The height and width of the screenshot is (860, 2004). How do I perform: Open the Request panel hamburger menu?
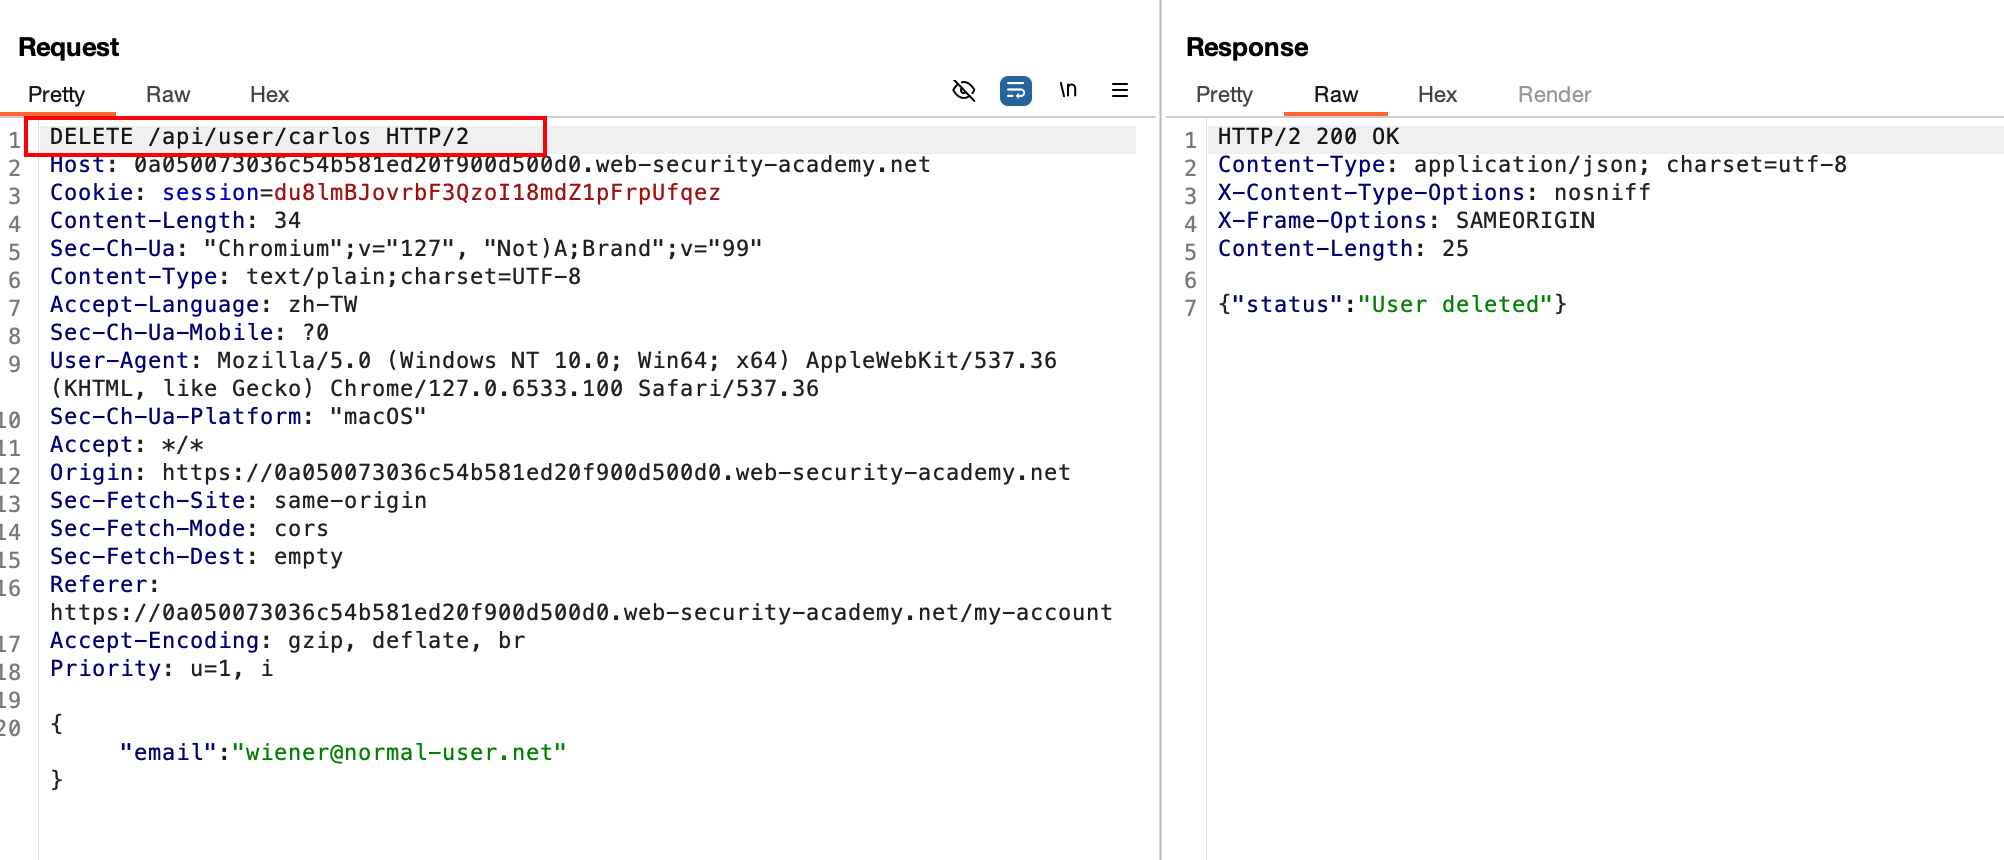[x=1120, y=91]
